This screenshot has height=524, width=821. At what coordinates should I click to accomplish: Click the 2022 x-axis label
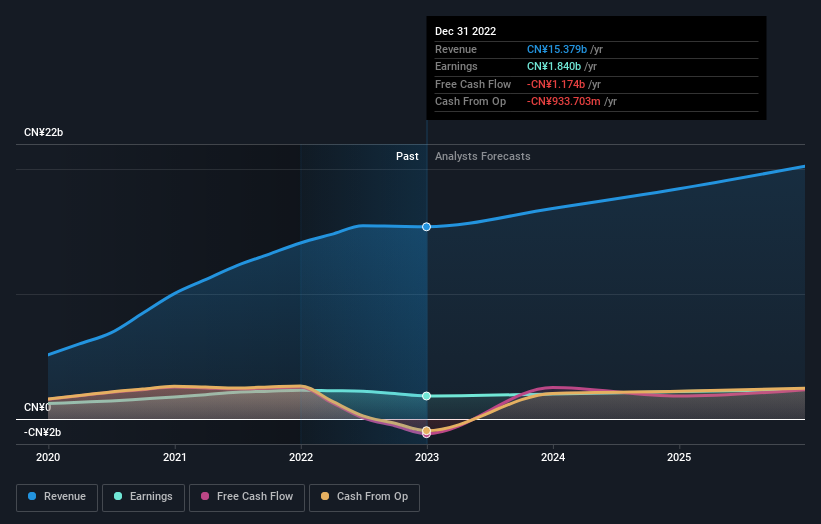301,458
